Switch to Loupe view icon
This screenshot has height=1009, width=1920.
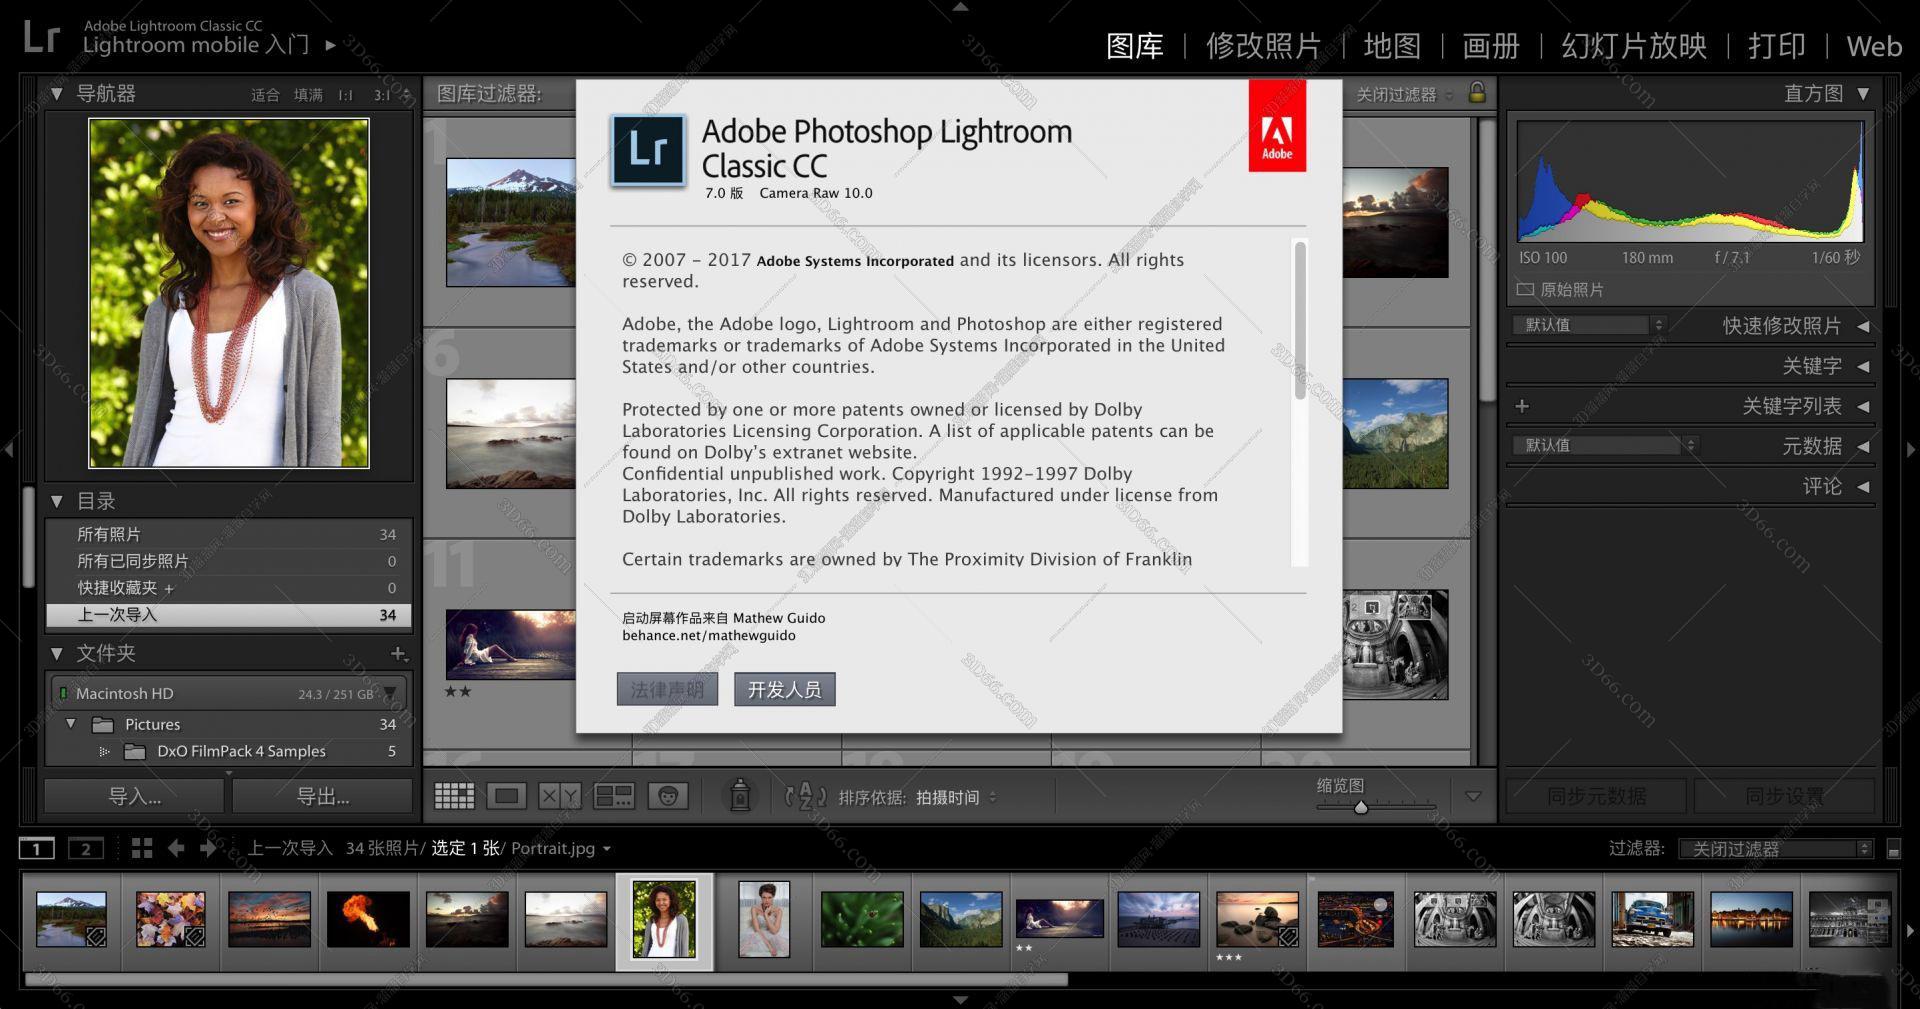(507, 796)
